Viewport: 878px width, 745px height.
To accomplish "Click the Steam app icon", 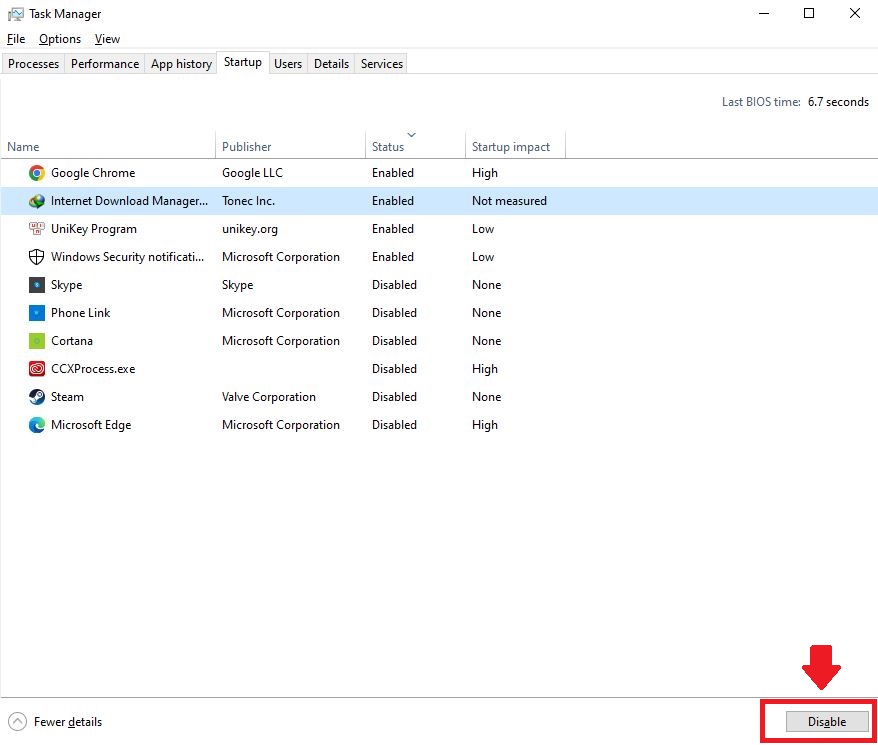I will (x=36, y=397).
